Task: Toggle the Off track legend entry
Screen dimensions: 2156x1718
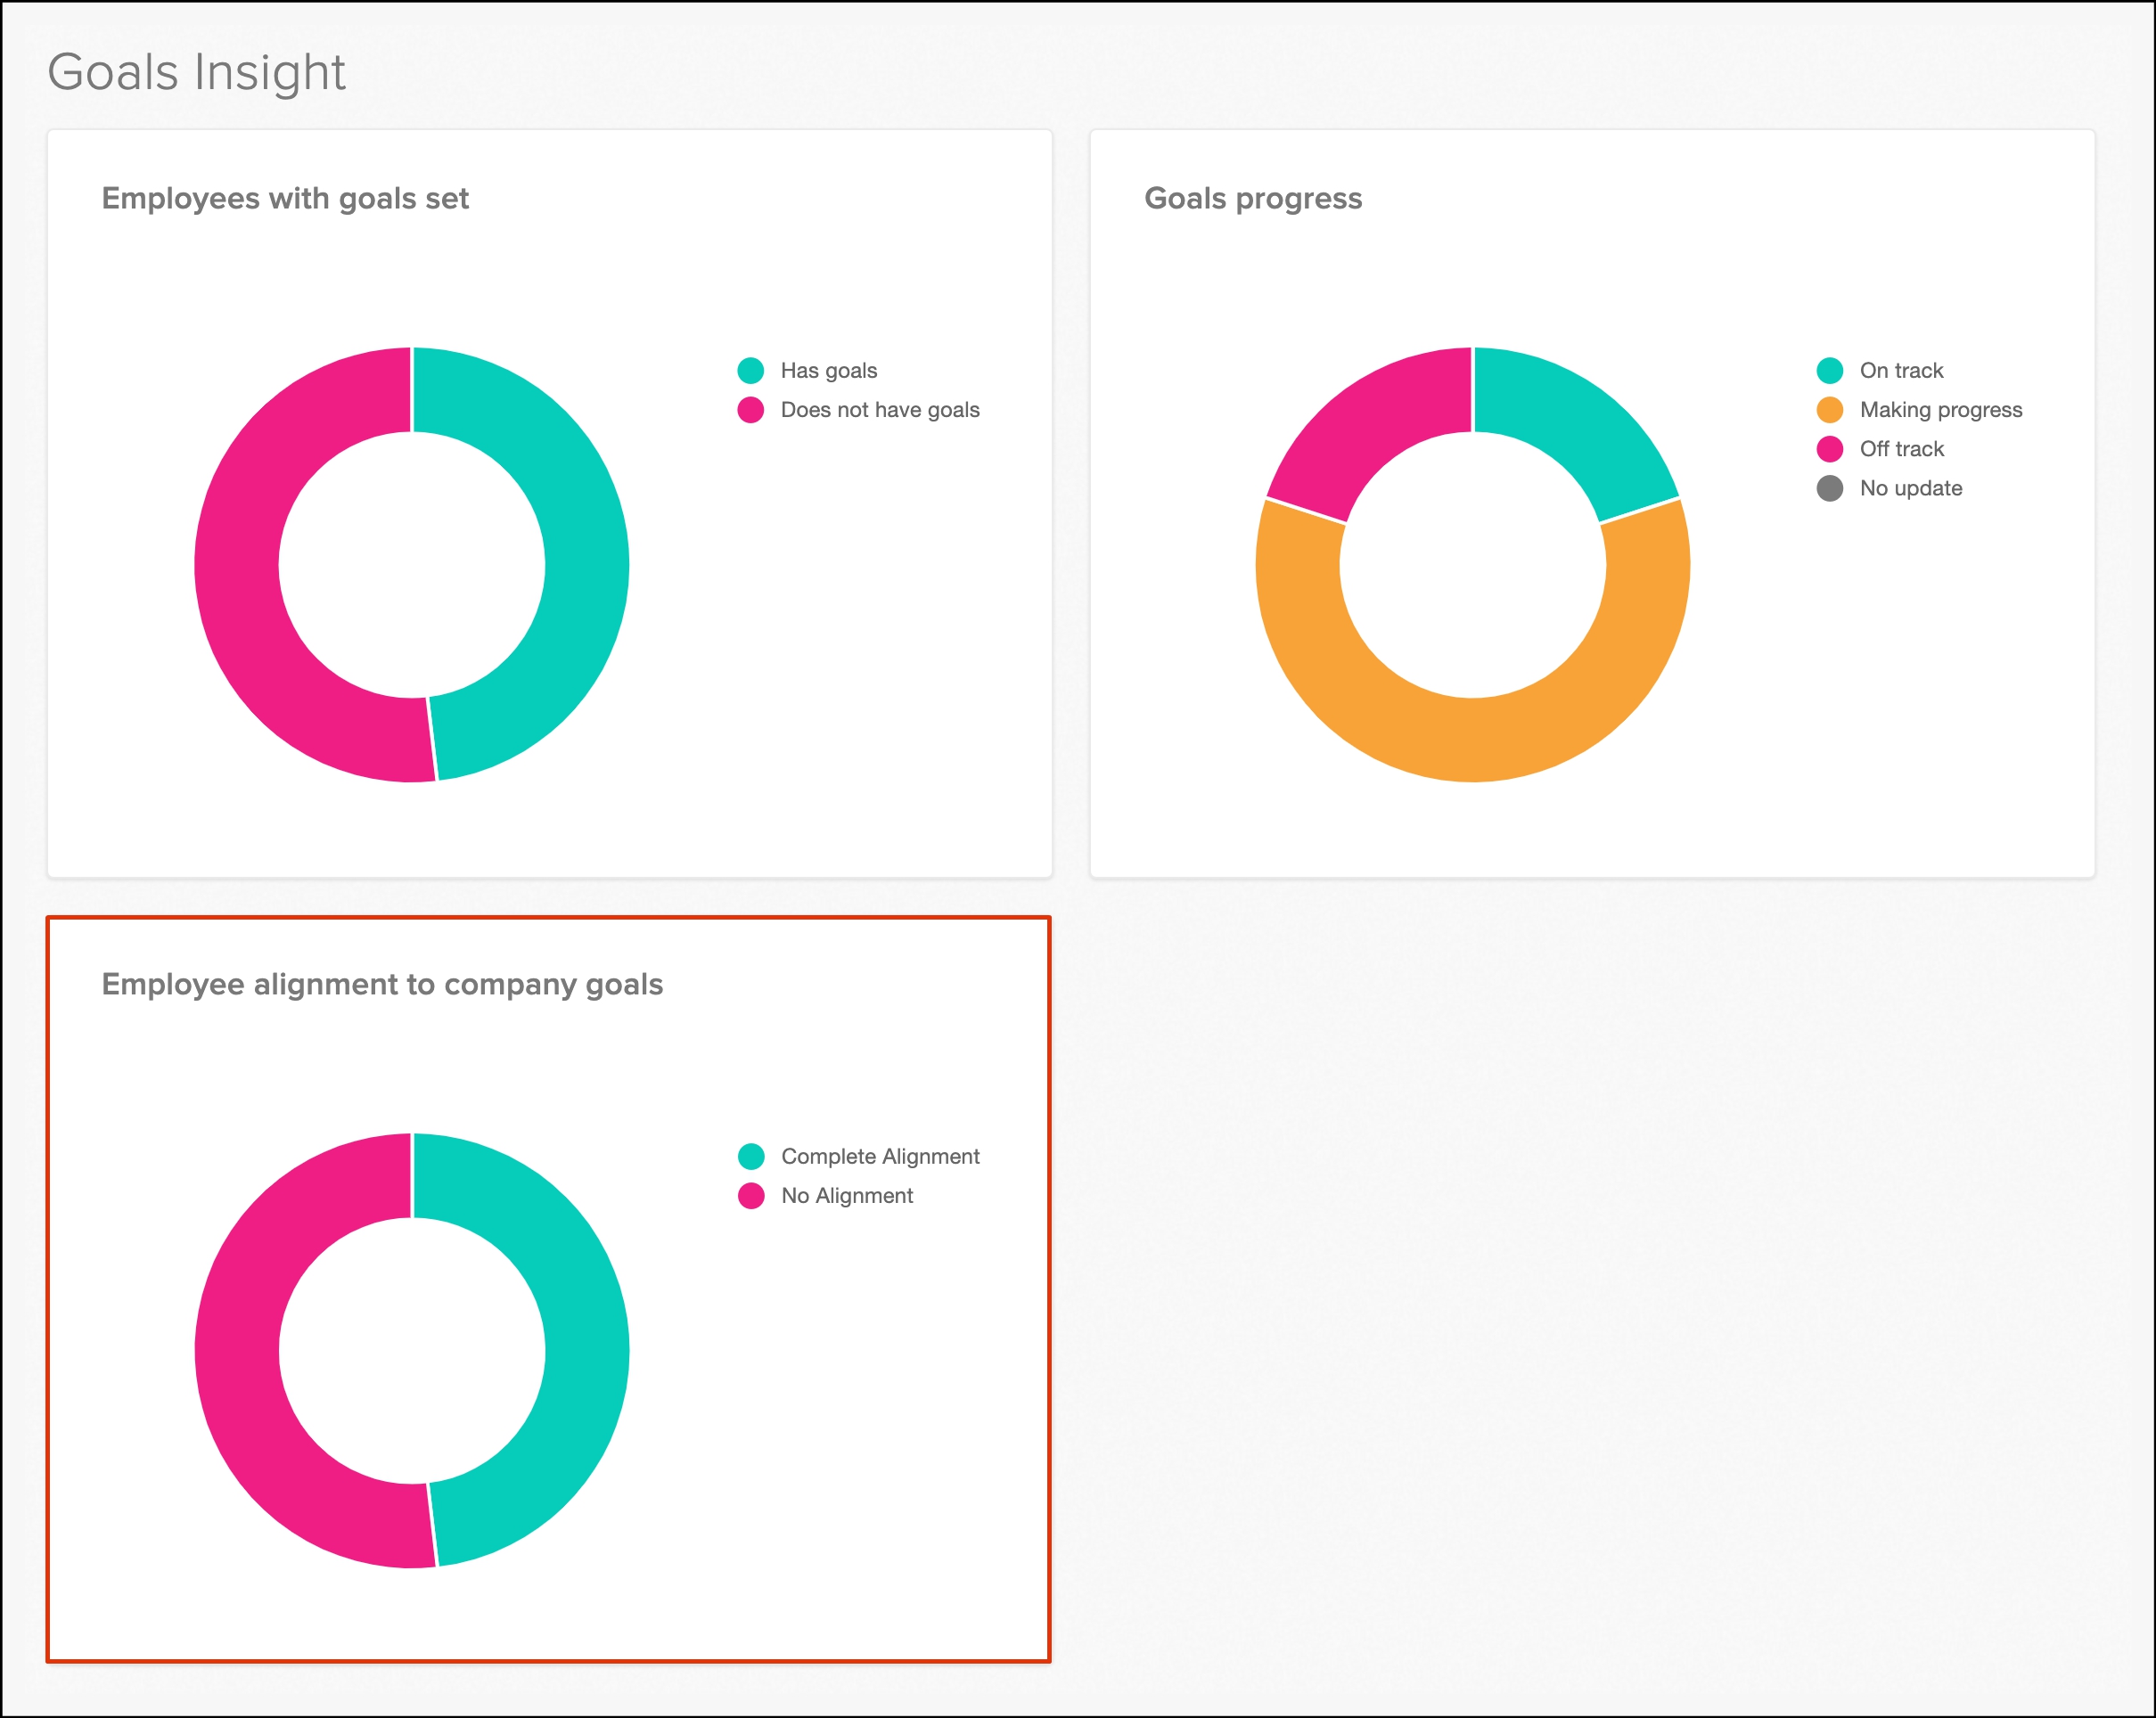Action: coord(1900,449)
